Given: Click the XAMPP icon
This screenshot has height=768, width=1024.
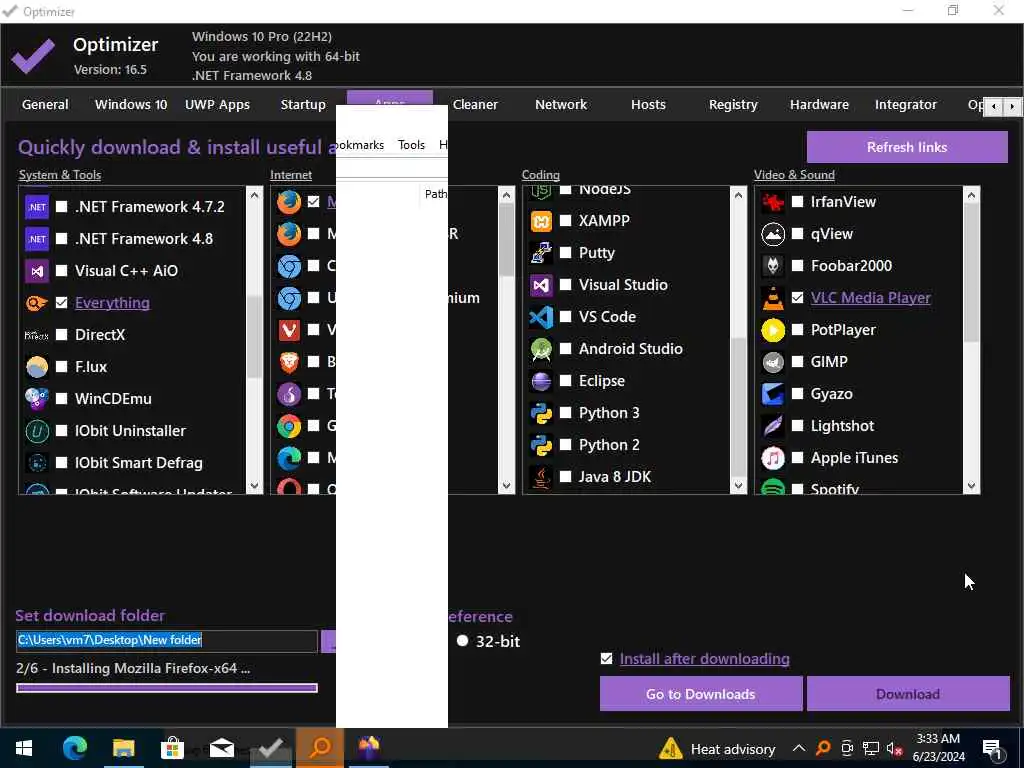Looking at the screenshot, I should (541, 221).
